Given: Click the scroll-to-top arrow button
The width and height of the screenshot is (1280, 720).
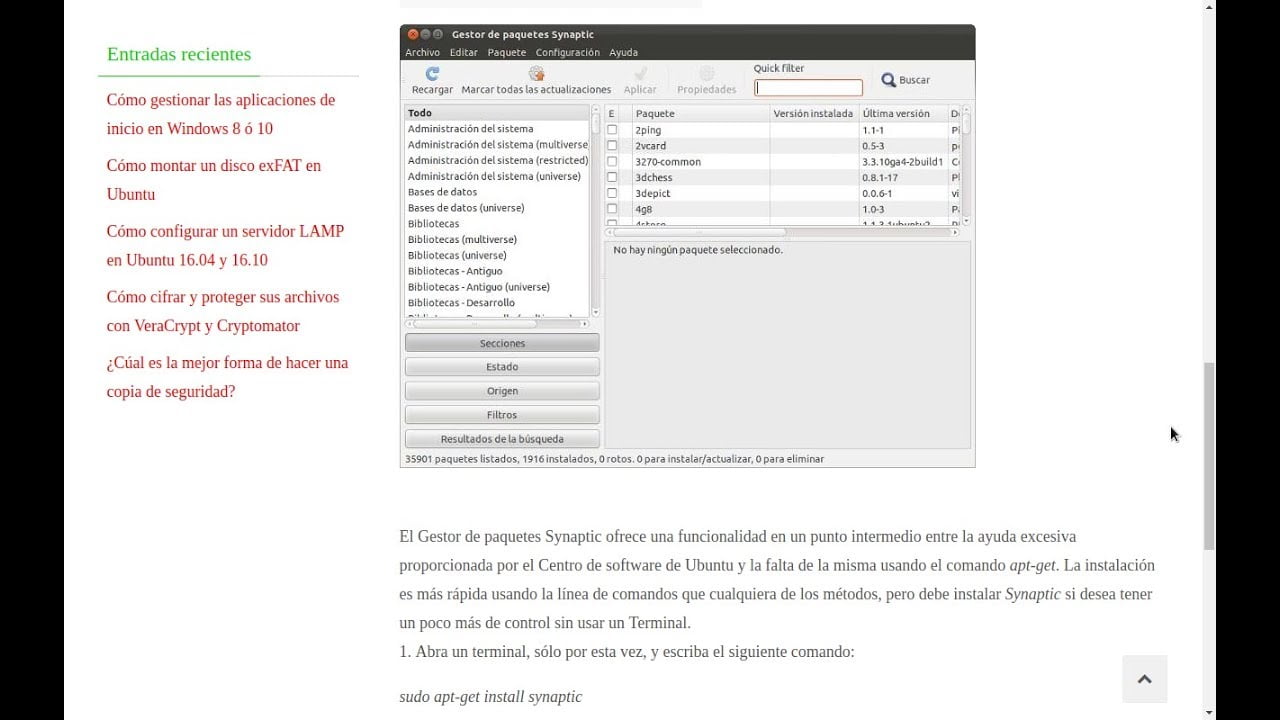Looking at the screenshot, I should coord(1145,679).
